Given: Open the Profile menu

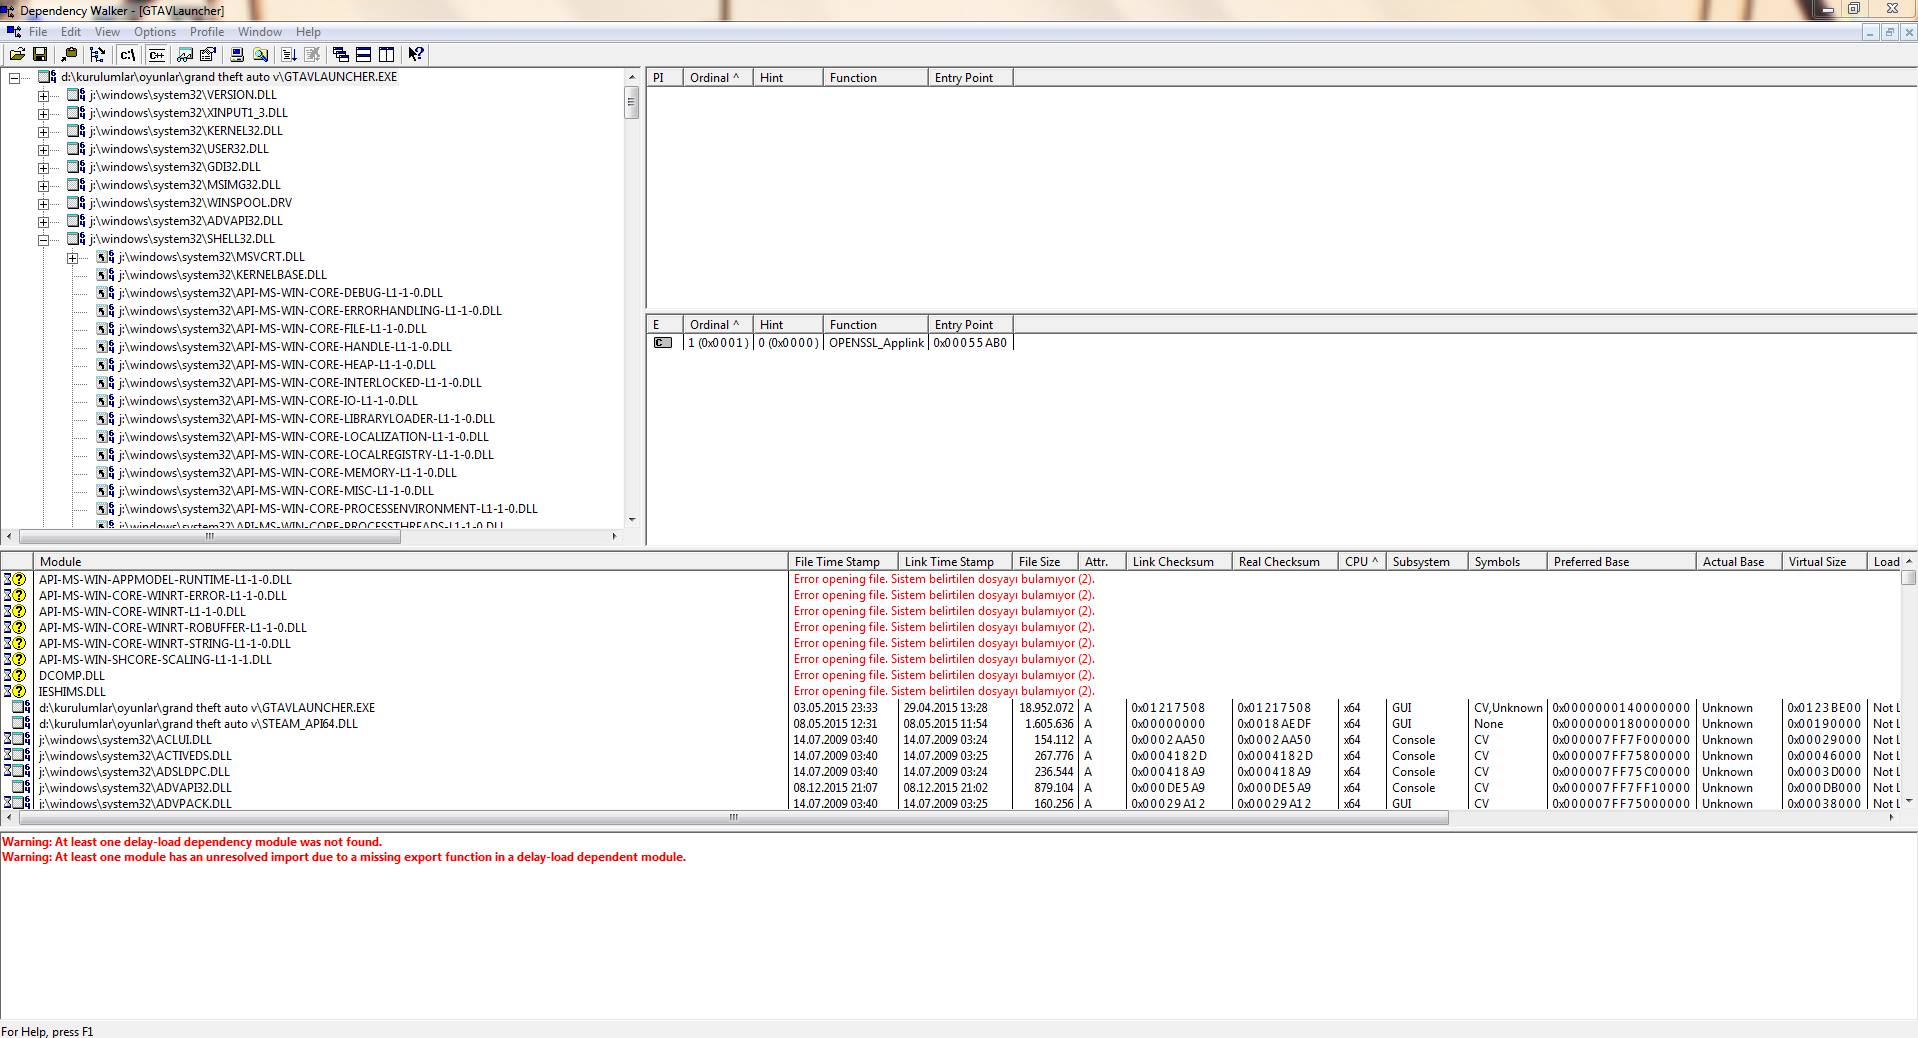Looking at the screenshot, I should point(207,32).
